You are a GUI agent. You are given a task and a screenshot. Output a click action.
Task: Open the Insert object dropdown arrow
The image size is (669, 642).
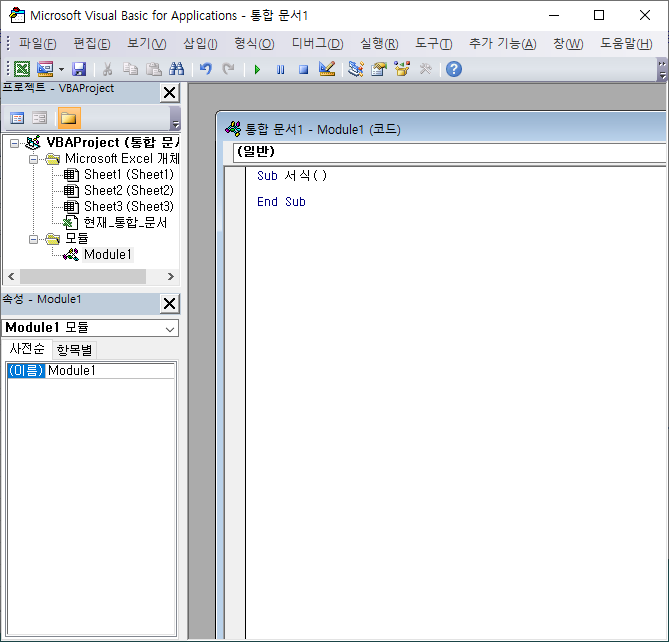pos(61,69)
